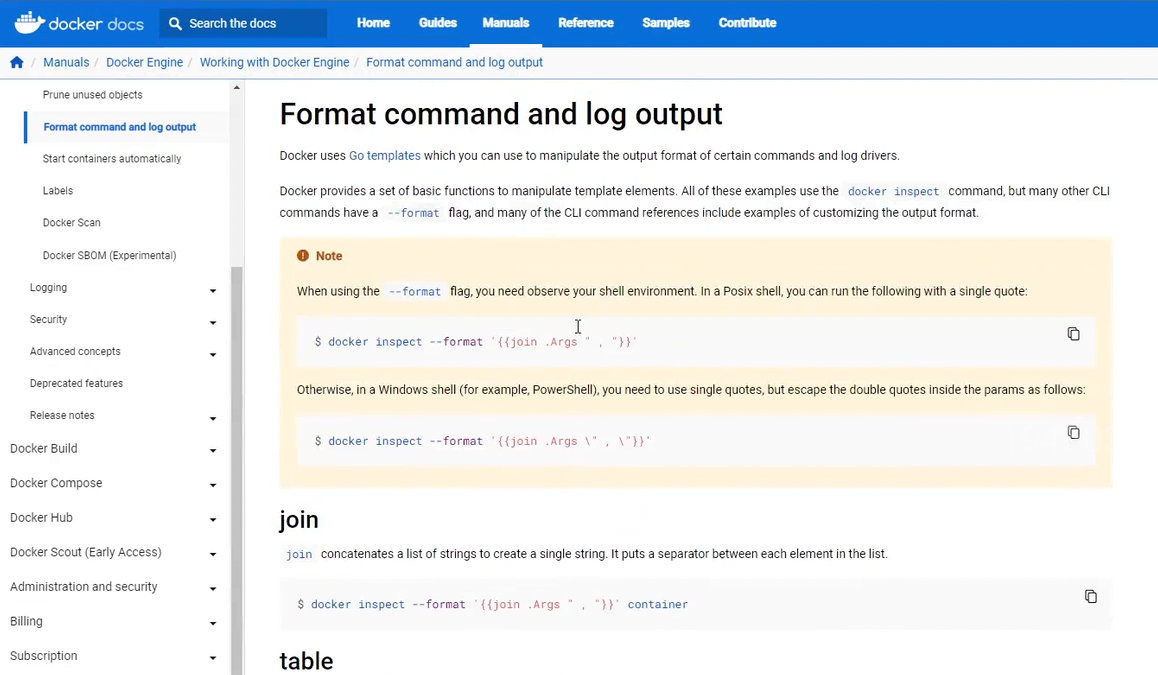This screenshot has height=675, width=1158.
Task: Click the Docker Compose sidebar label
Action: click(56, 483)
